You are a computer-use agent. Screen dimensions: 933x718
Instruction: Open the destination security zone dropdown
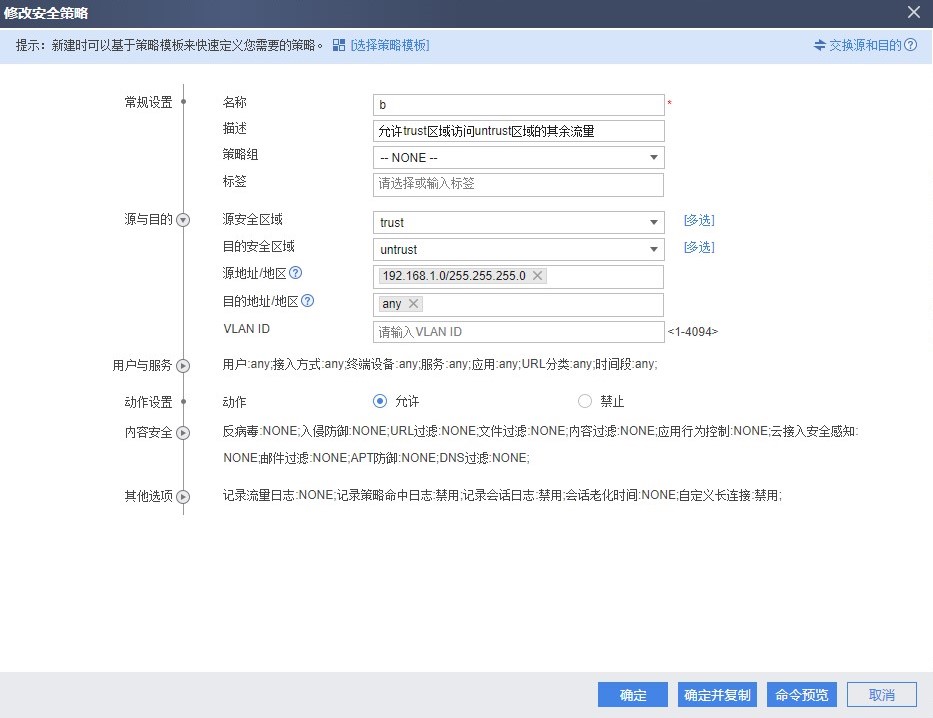coord(517,249)
